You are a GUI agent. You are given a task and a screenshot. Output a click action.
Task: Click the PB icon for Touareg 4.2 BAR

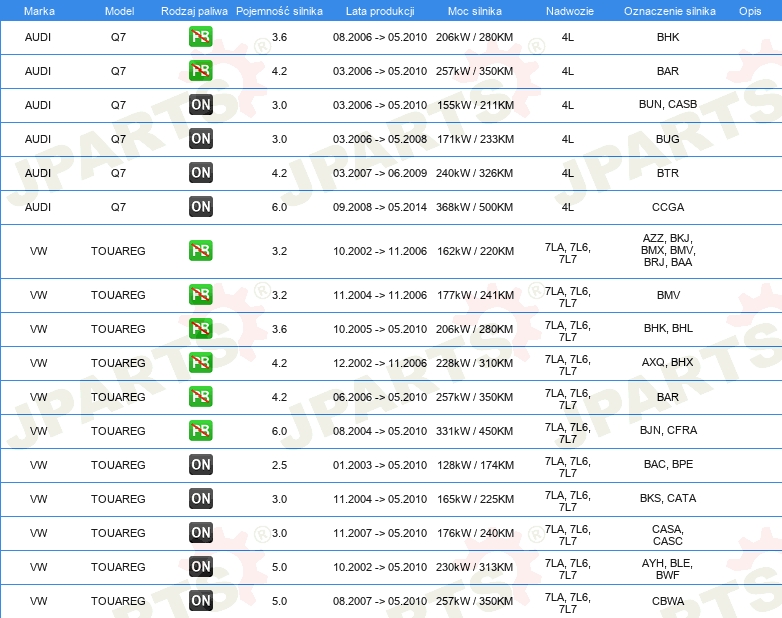[200, 397]
